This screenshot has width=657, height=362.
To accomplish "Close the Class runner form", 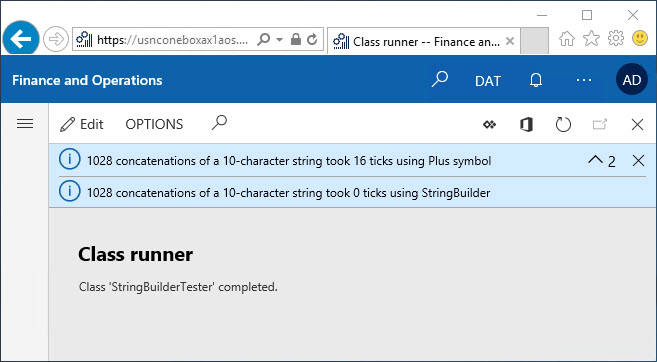I will [x=637, y=124].
